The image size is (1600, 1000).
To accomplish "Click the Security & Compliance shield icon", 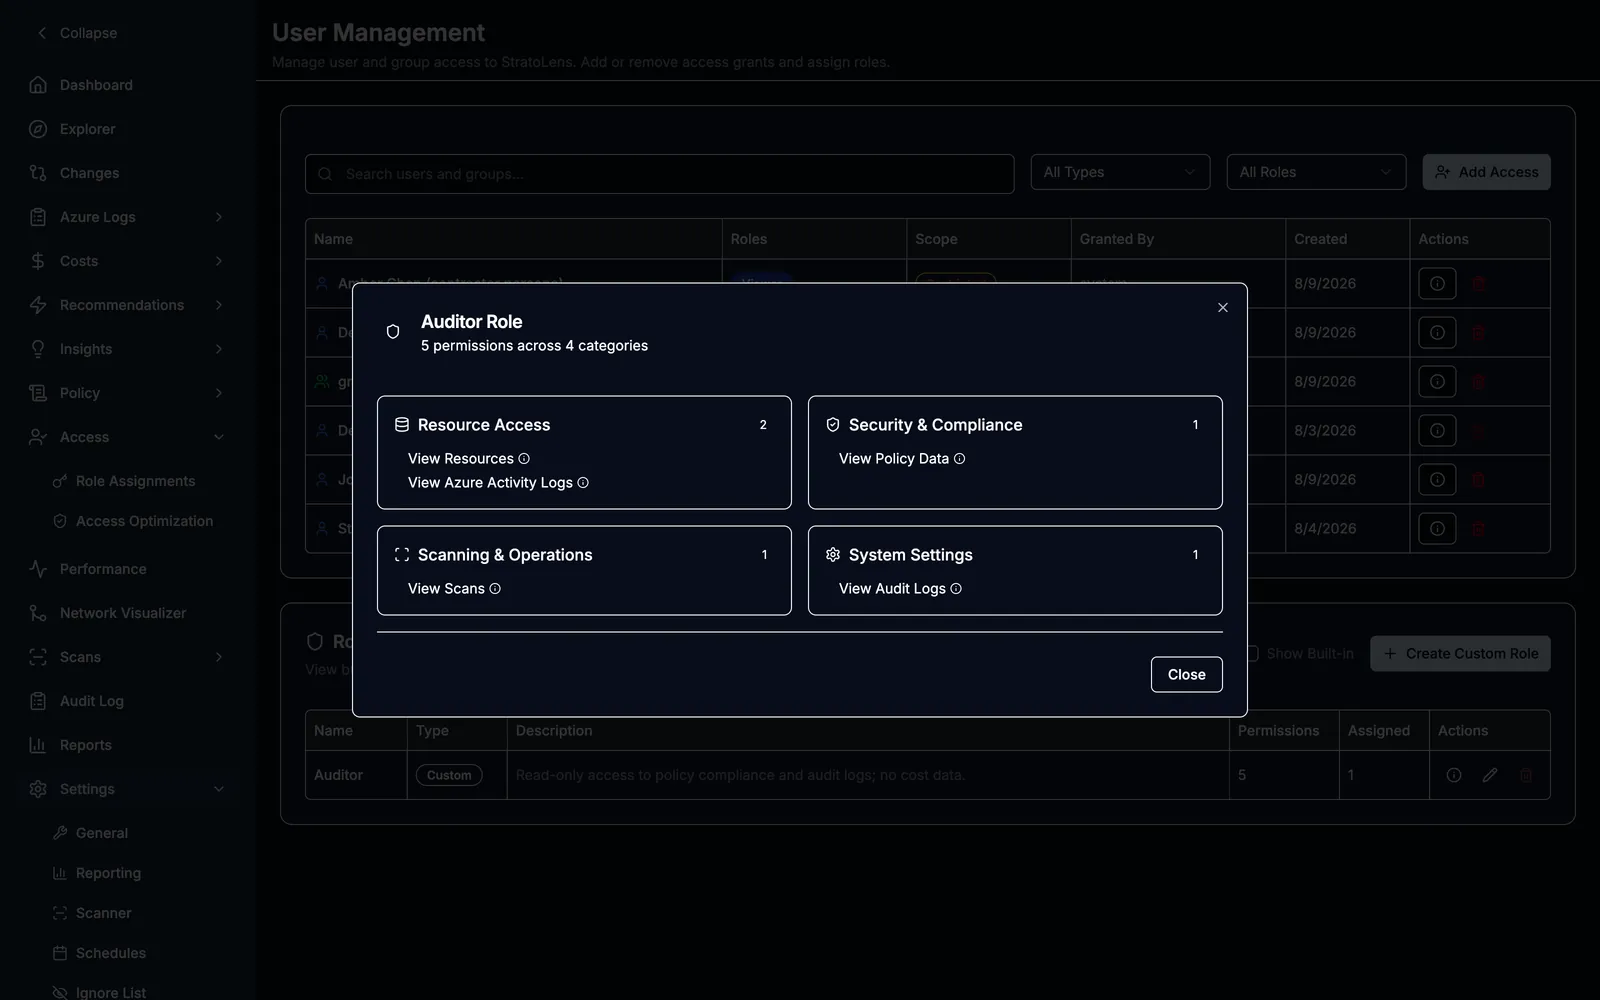I will [x=833, y=425].
